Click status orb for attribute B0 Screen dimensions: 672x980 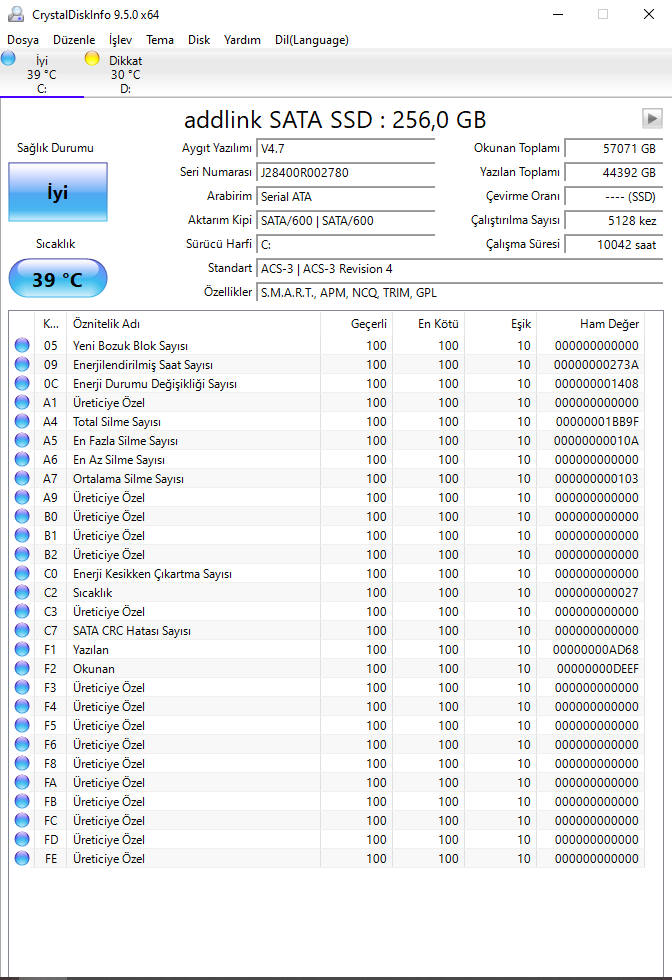pos(22,516)
